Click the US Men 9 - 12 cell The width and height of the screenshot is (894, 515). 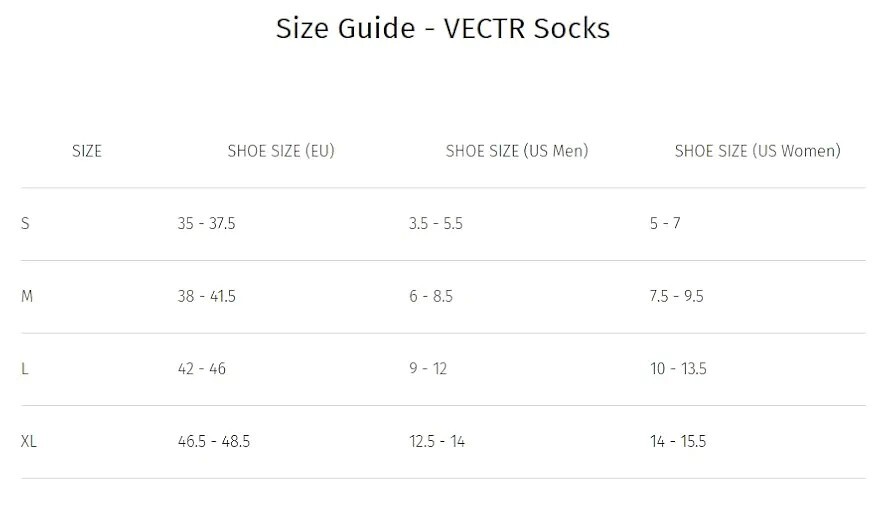pos(428,369)
